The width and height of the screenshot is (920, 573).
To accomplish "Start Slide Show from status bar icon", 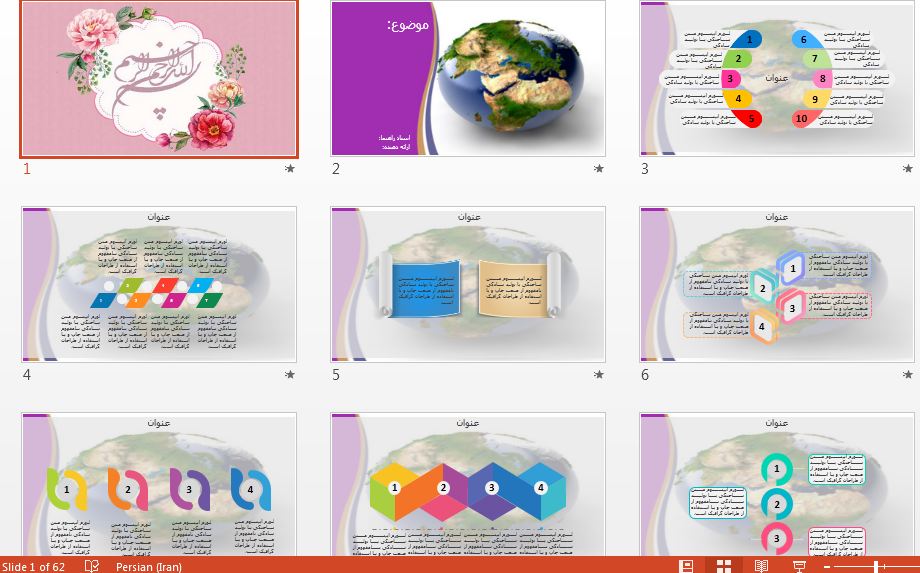I will [x=799, y=566].
